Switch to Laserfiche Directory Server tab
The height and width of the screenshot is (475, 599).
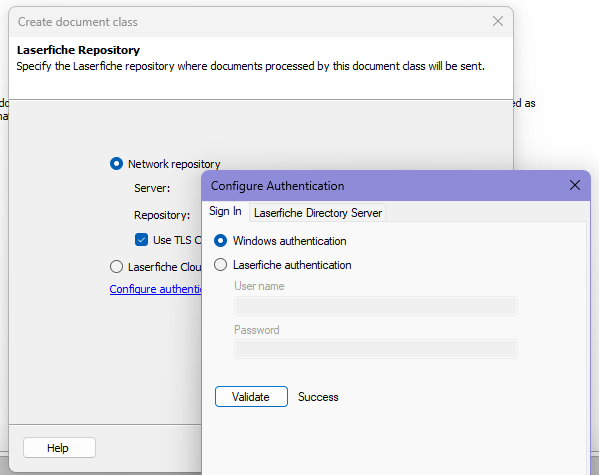tap(317, 212)
